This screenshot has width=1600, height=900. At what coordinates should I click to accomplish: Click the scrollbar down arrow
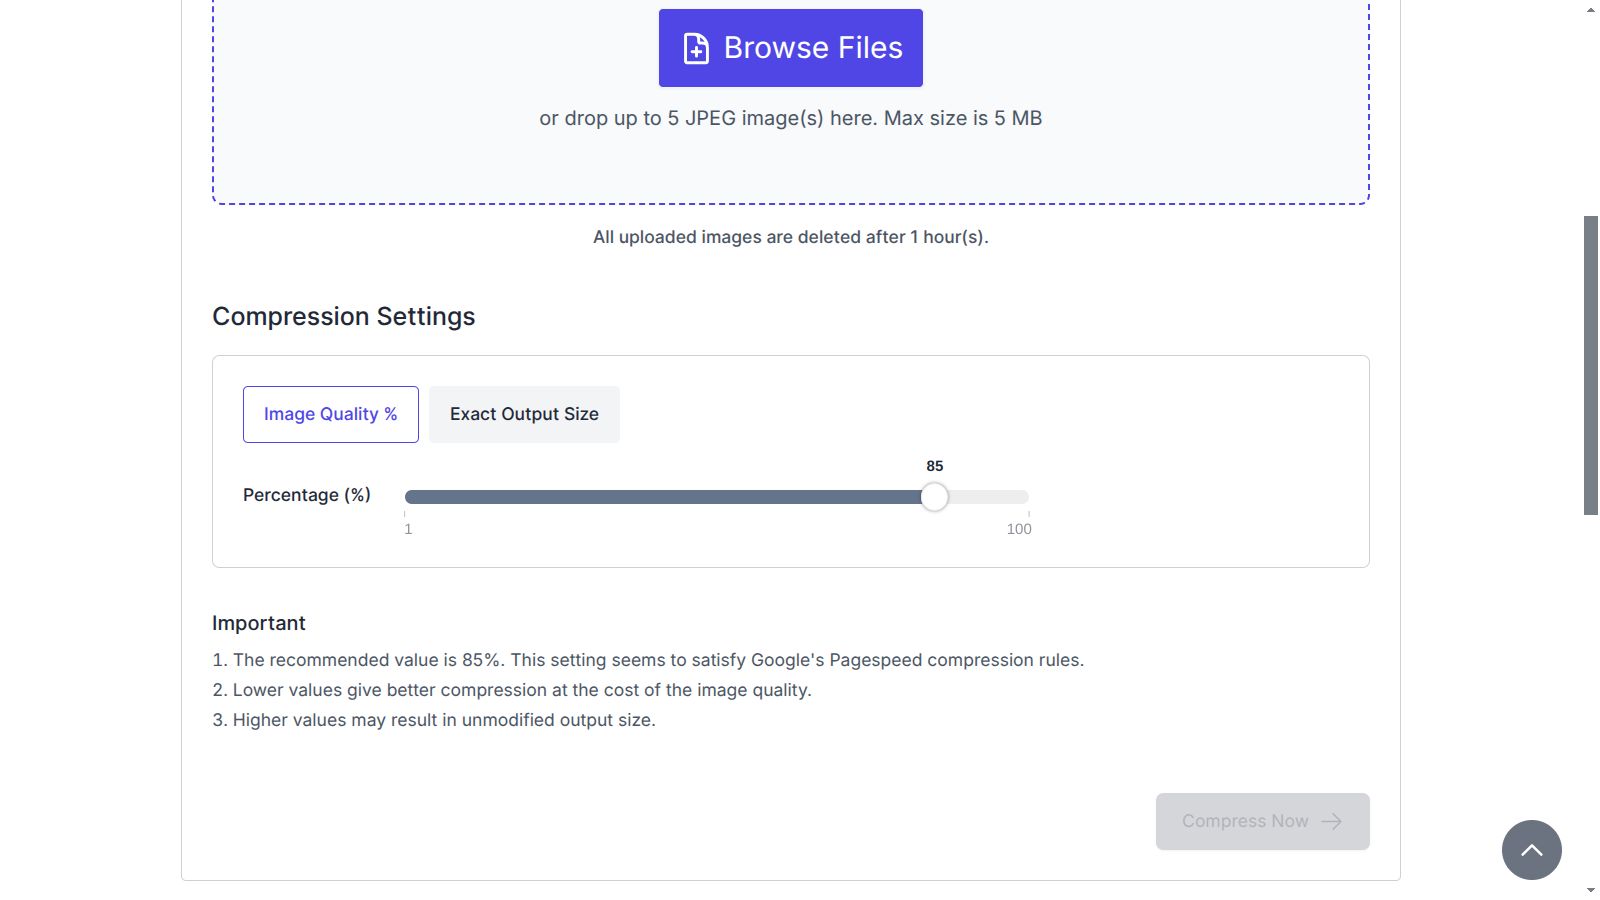click(1590, 890)
